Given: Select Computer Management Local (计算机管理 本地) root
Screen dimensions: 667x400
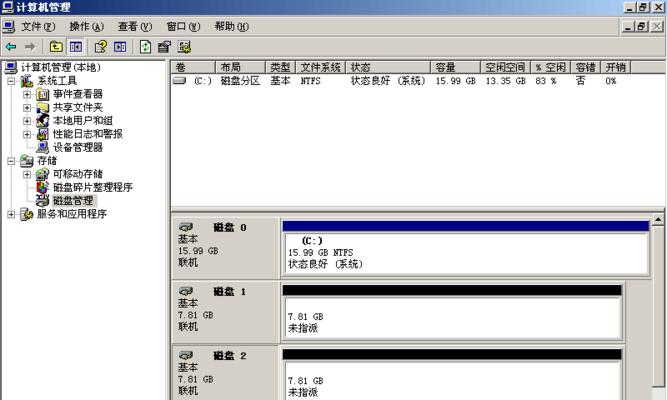Looking at the screenshot, I should (61, 67).
